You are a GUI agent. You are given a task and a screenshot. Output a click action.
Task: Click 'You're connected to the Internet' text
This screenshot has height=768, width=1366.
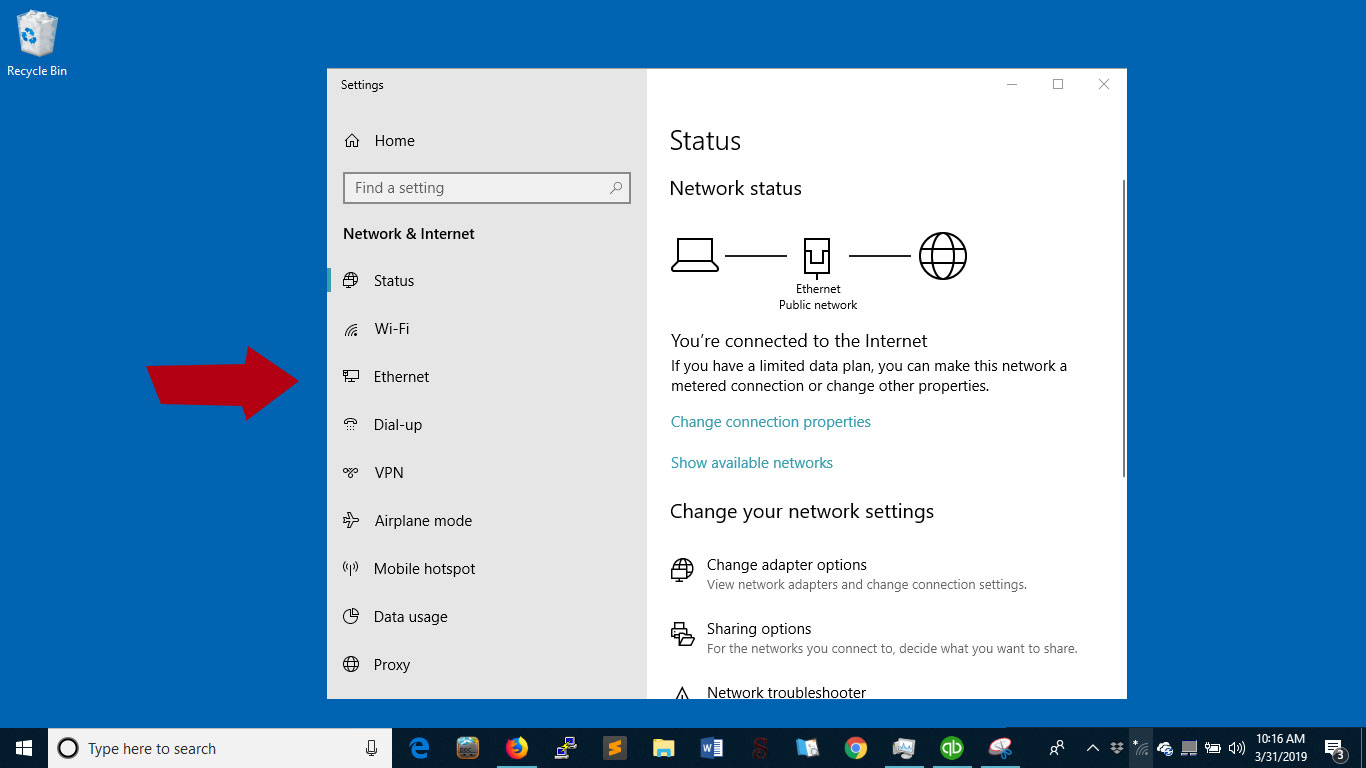tap(799, 341)
